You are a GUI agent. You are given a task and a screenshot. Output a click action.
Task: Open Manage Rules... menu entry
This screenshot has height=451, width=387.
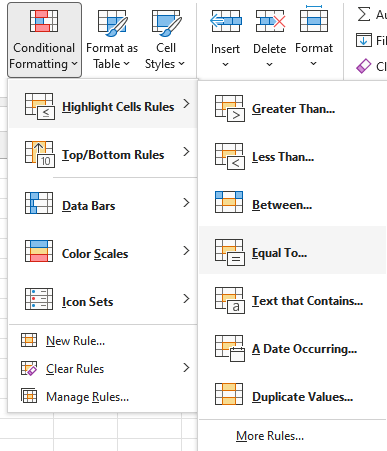pyautogui.click(x=103, y=396)
